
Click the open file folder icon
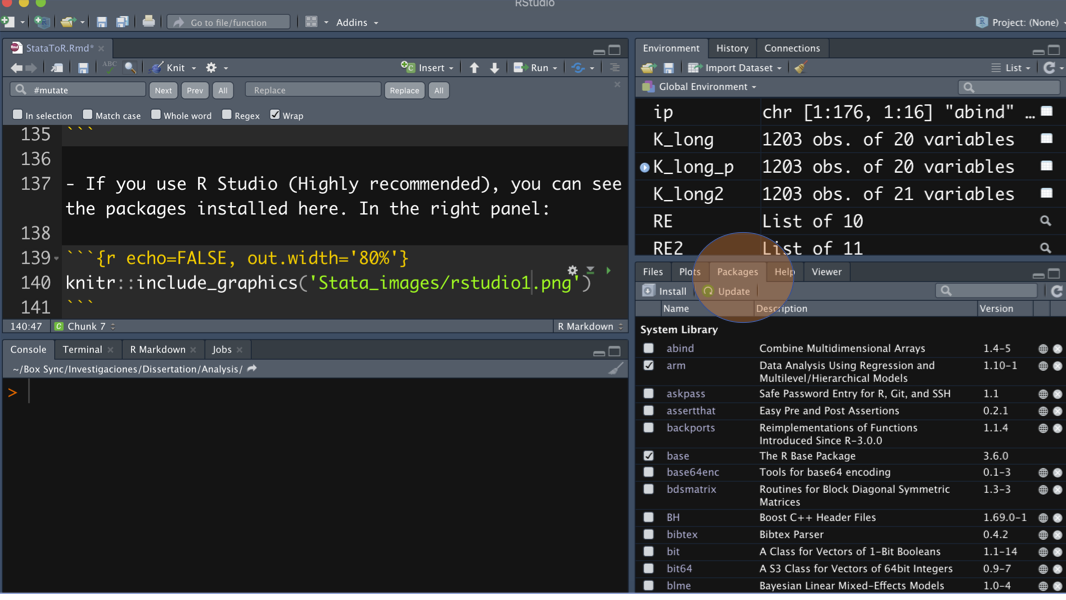pyautogui.click(x=67, y=22)
